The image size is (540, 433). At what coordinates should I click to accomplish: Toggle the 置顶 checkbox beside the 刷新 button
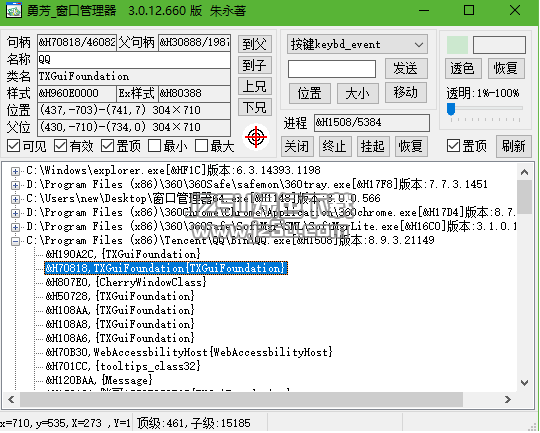tap(453, 146)
